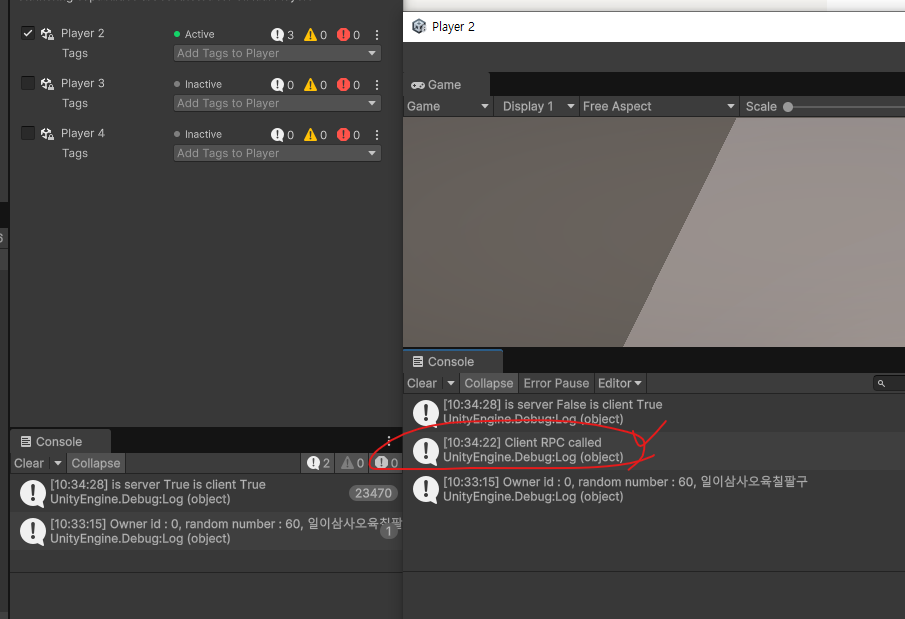905x619 pixels.
Task: Click Player 4 warning count icon
Action: pyautogui.click(x=311, y=135)
